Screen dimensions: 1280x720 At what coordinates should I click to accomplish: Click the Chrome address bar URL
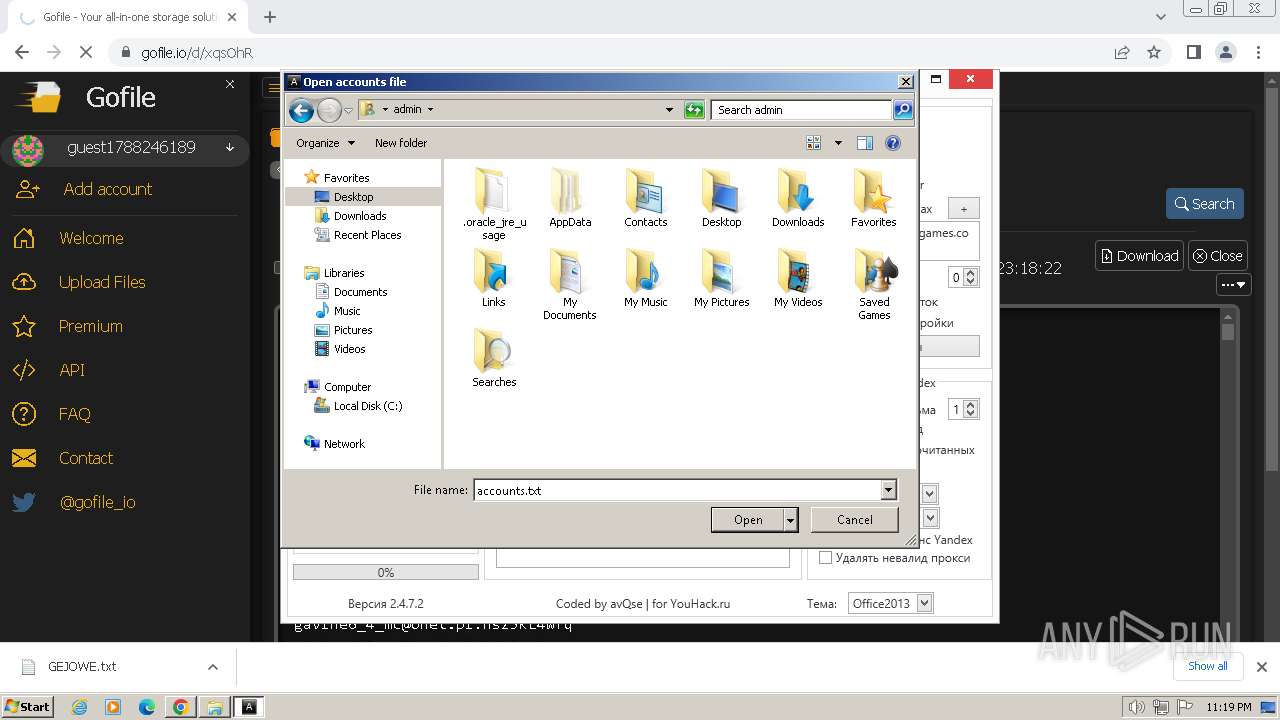click(x=197, y=53)
